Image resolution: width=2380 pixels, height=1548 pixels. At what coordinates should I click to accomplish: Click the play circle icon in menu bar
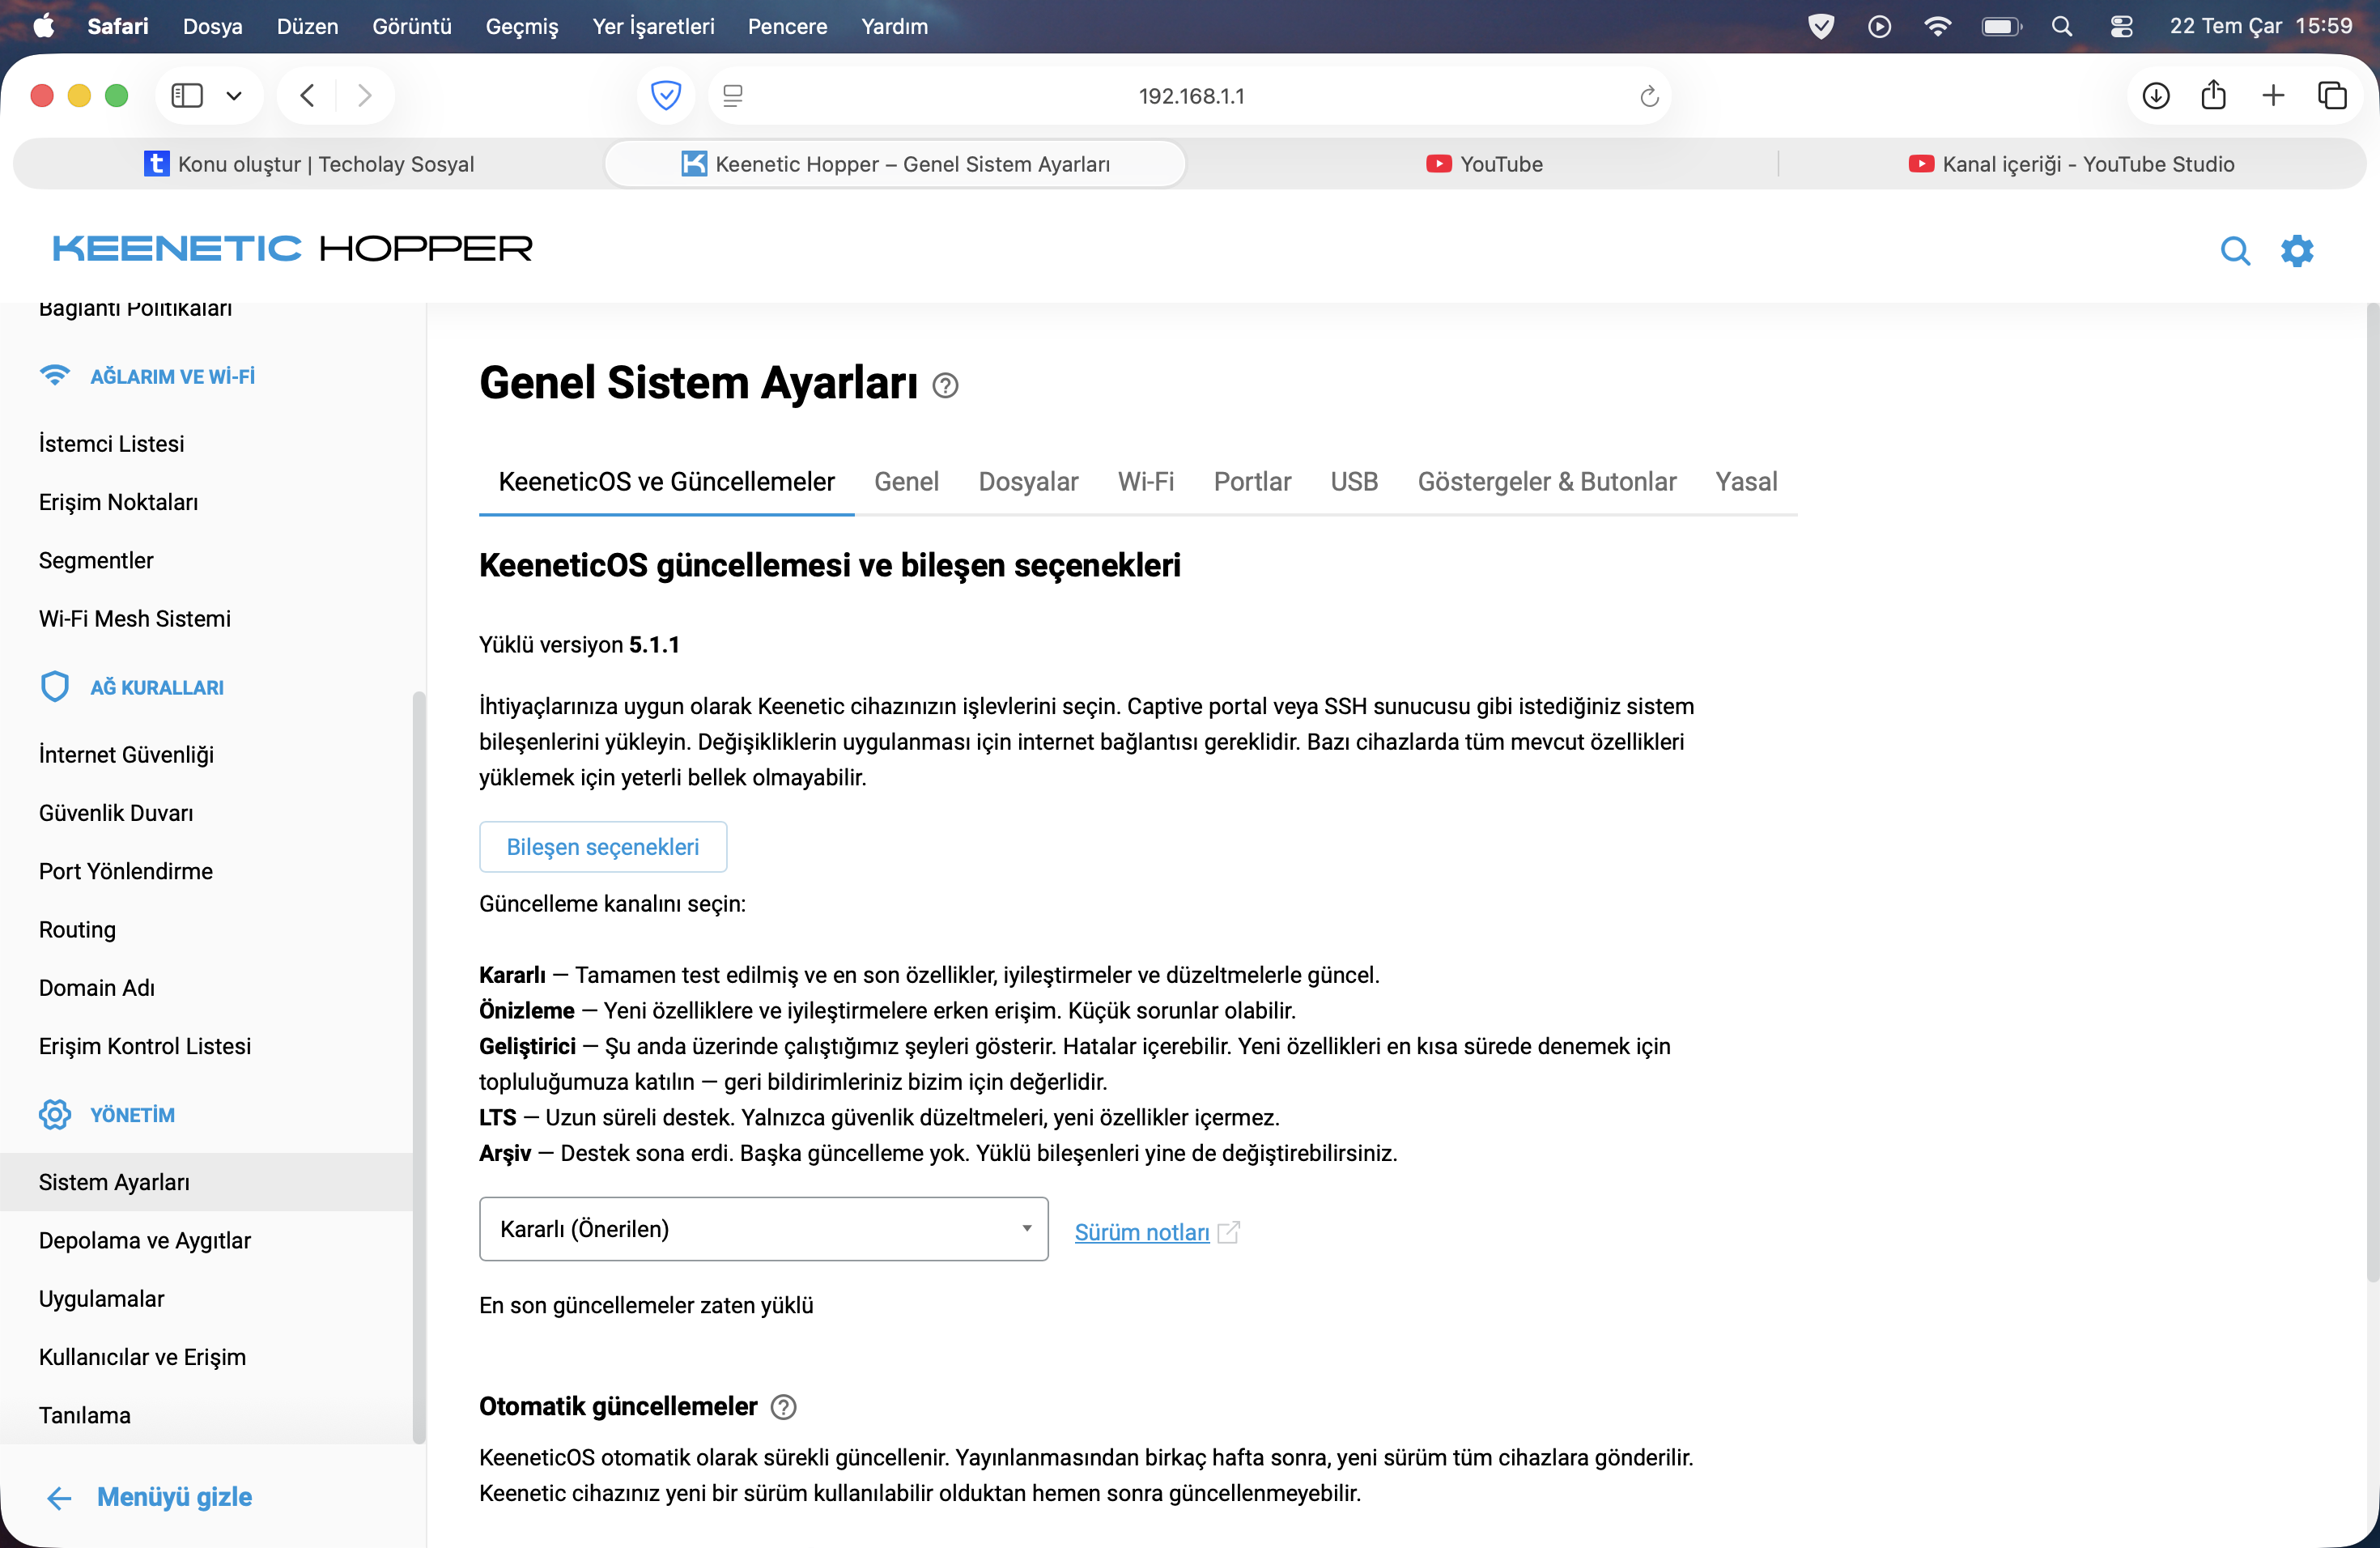[x=1879, y=26]
